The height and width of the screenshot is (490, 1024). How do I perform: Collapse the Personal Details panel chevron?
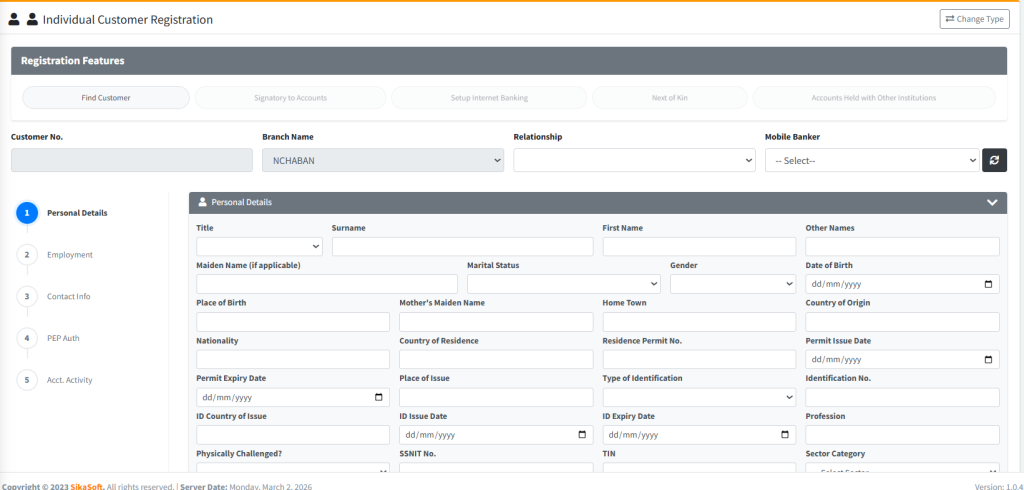click(x=992, y=202)
